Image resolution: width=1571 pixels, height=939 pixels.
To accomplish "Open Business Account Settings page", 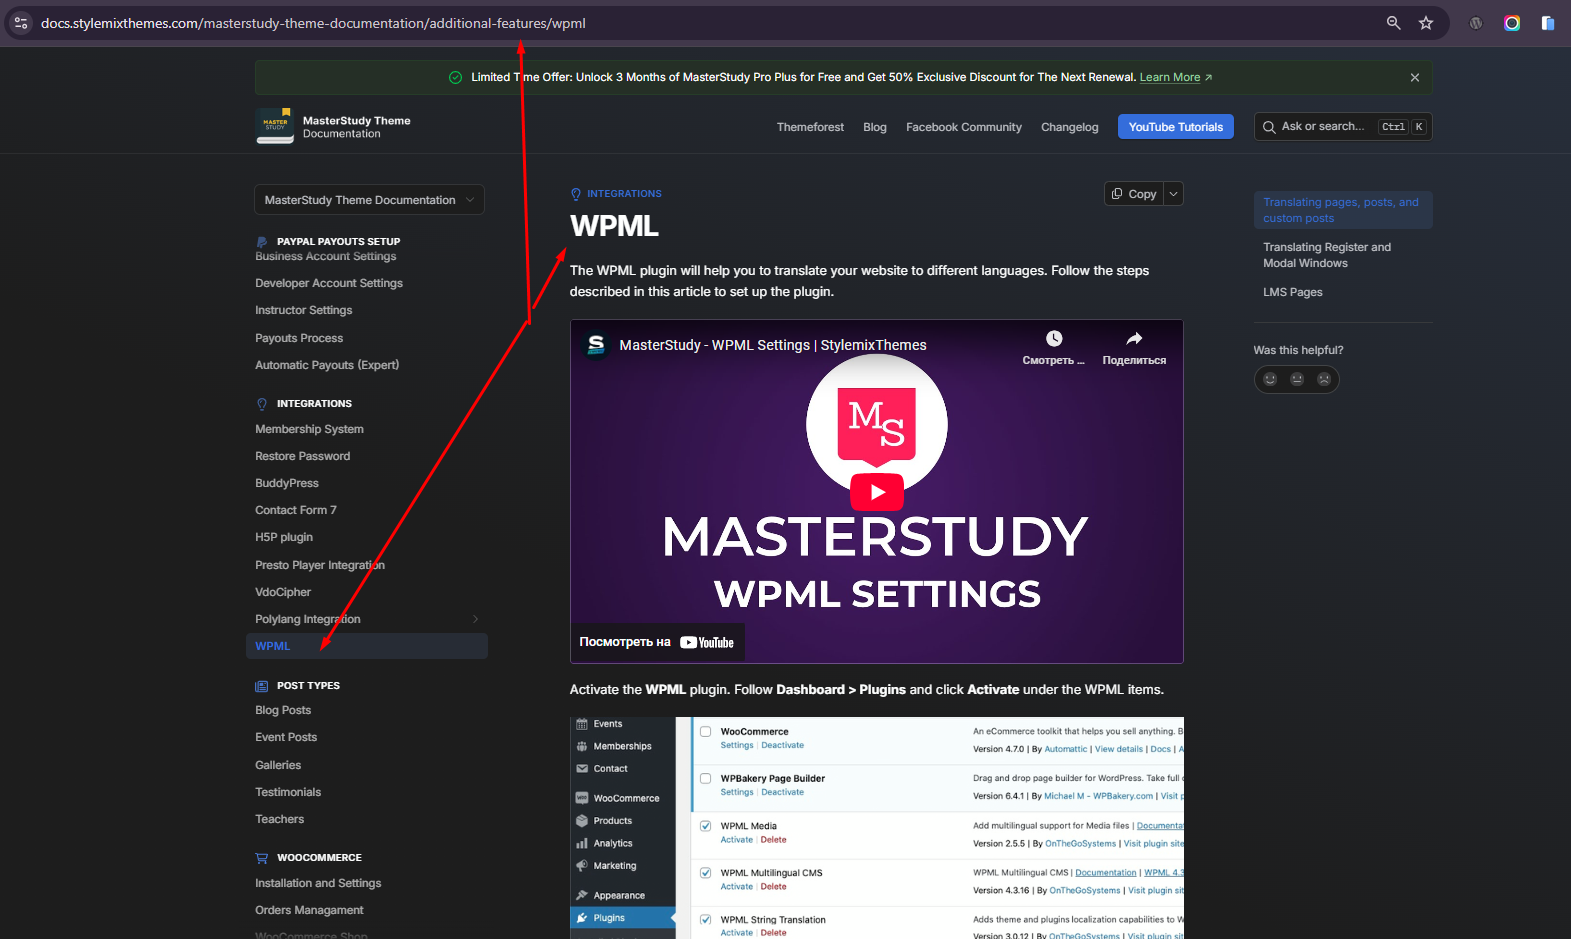I will (325, 257).
